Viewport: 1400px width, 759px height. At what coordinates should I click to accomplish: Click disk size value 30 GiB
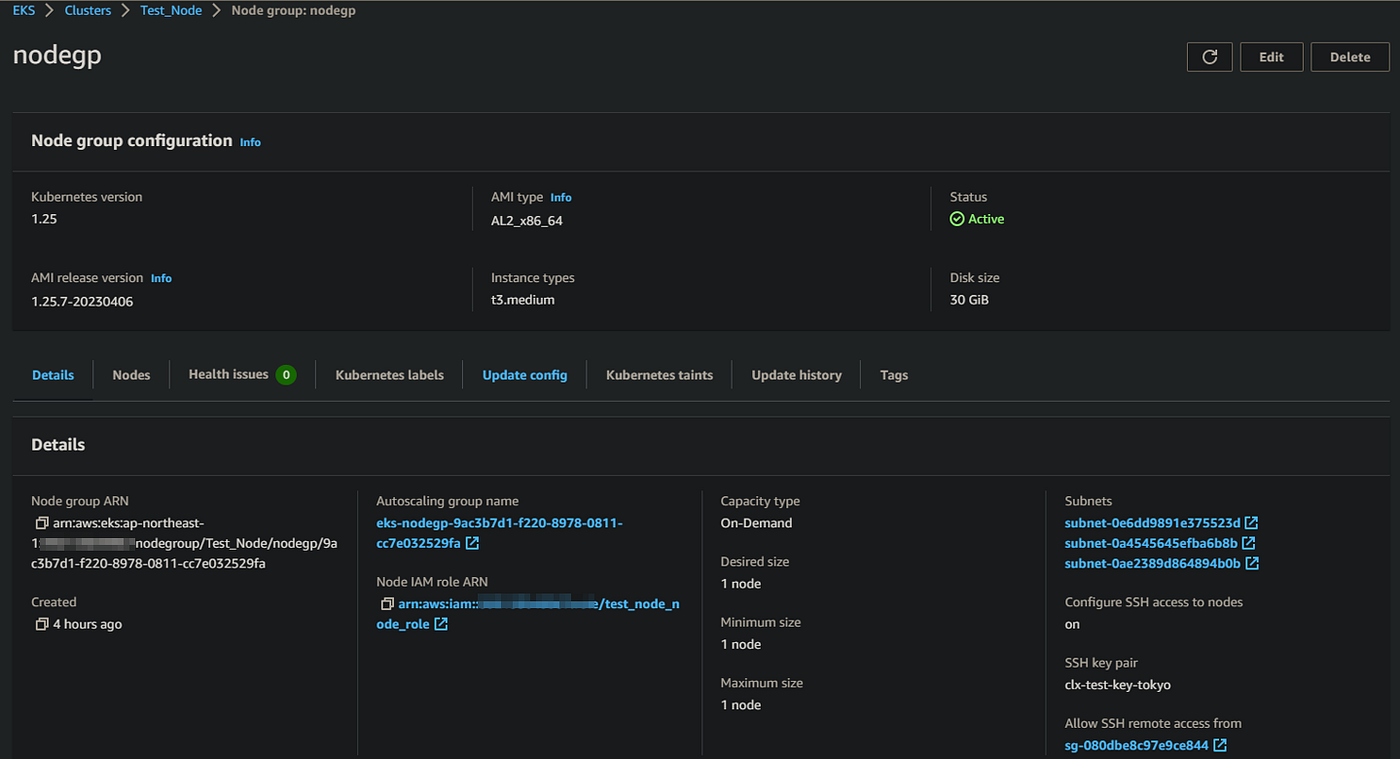click(970, 300)
